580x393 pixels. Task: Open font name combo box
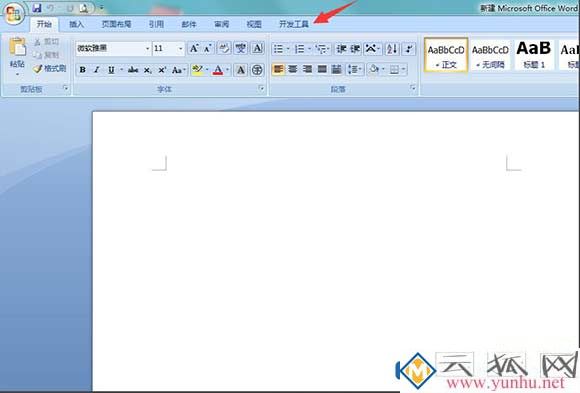pos(113,48)
